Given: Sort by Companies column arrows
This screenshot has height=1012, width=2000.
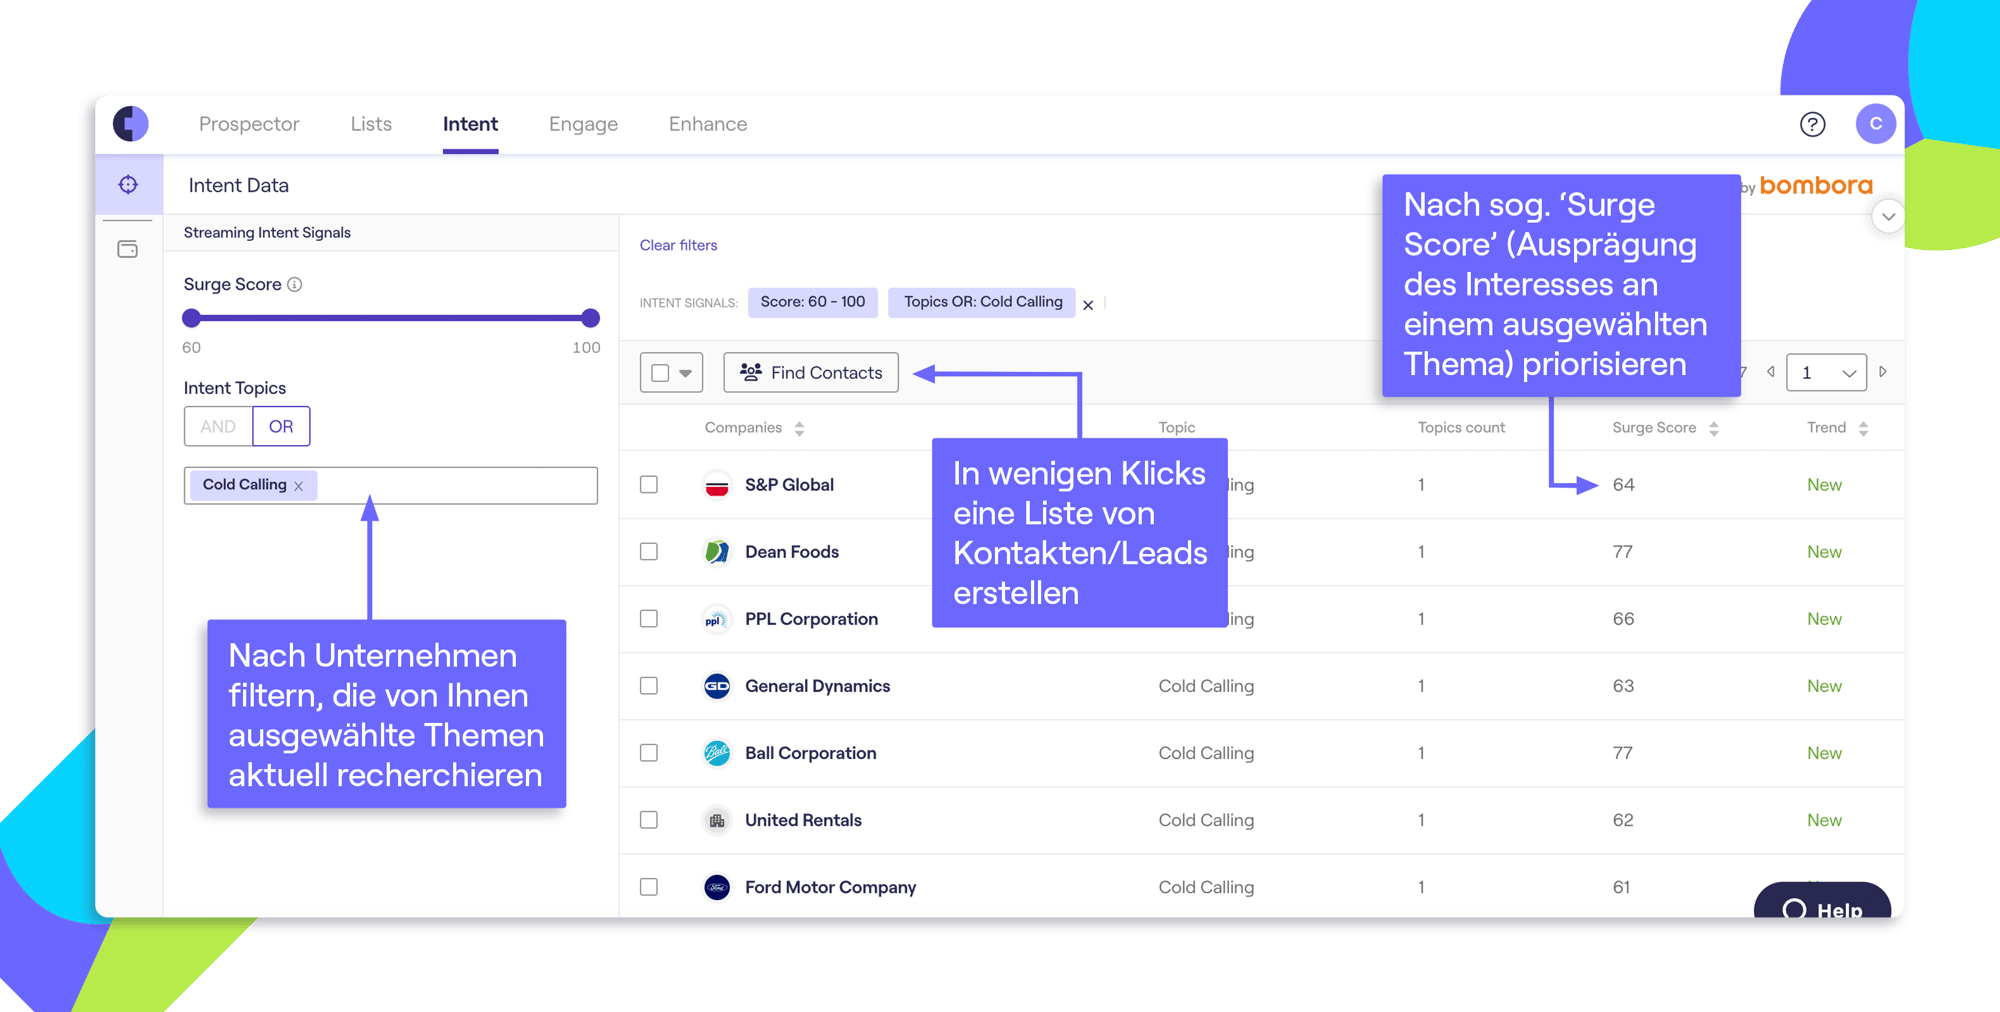Looking at the screenshot, I should point(799,429).
